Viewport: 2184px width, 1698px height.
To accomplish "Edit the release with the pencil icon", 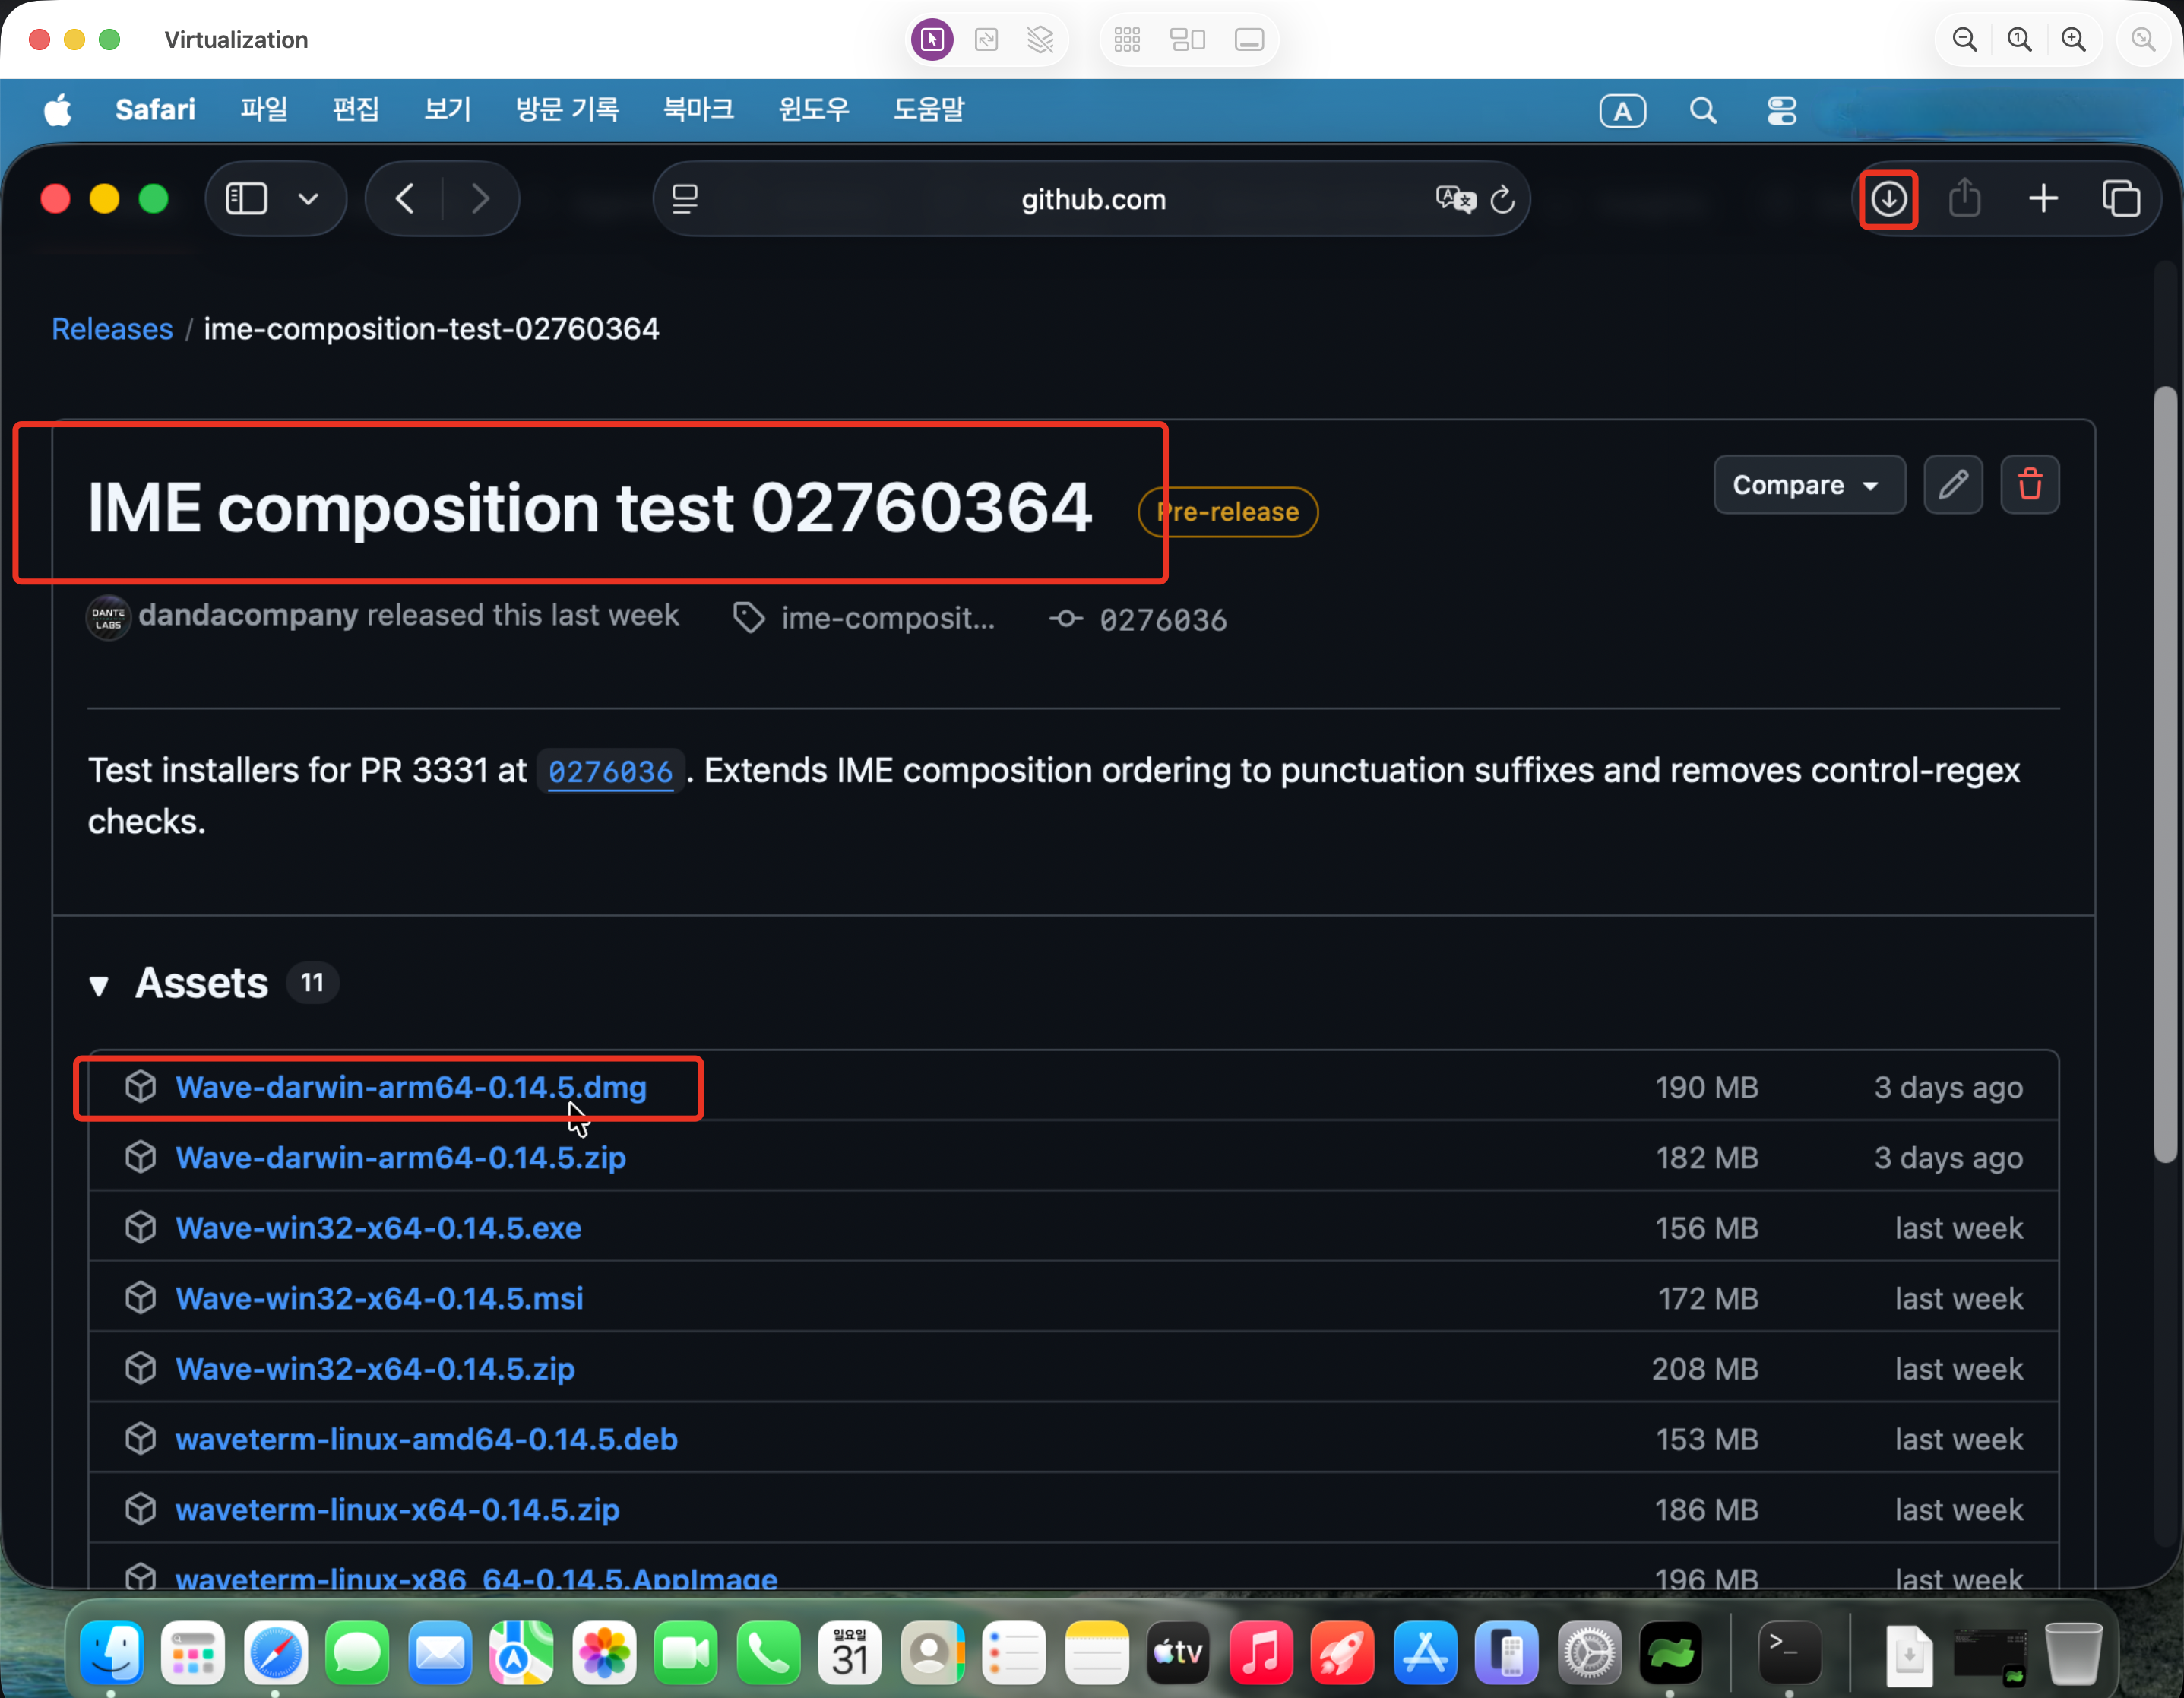I will pos(1953,485).
